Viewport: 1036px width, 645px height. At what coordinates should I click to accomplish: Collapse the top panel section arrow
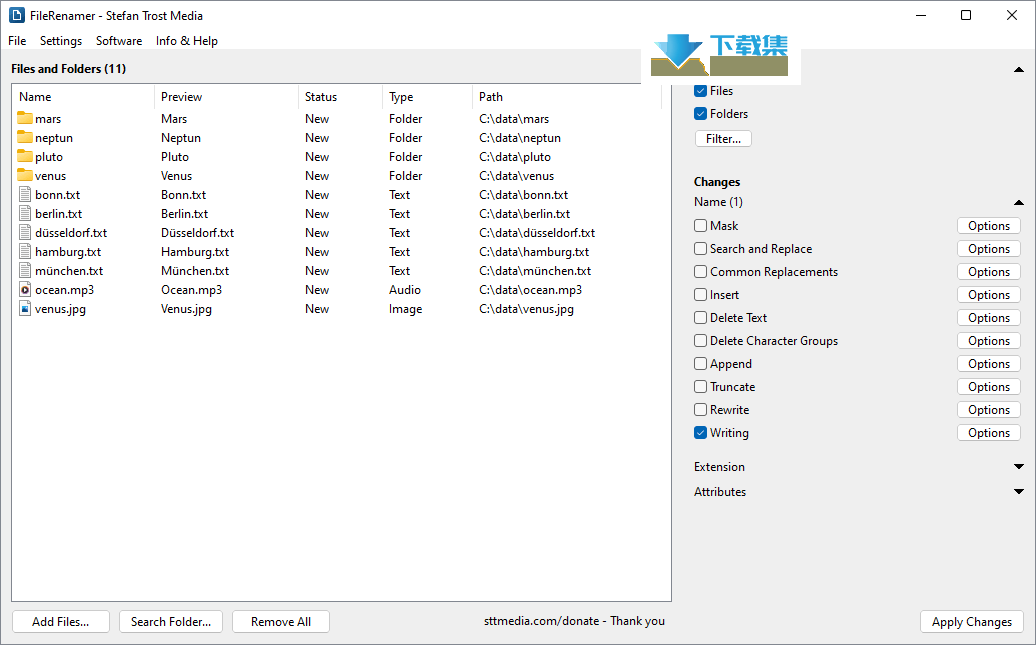1019,69
